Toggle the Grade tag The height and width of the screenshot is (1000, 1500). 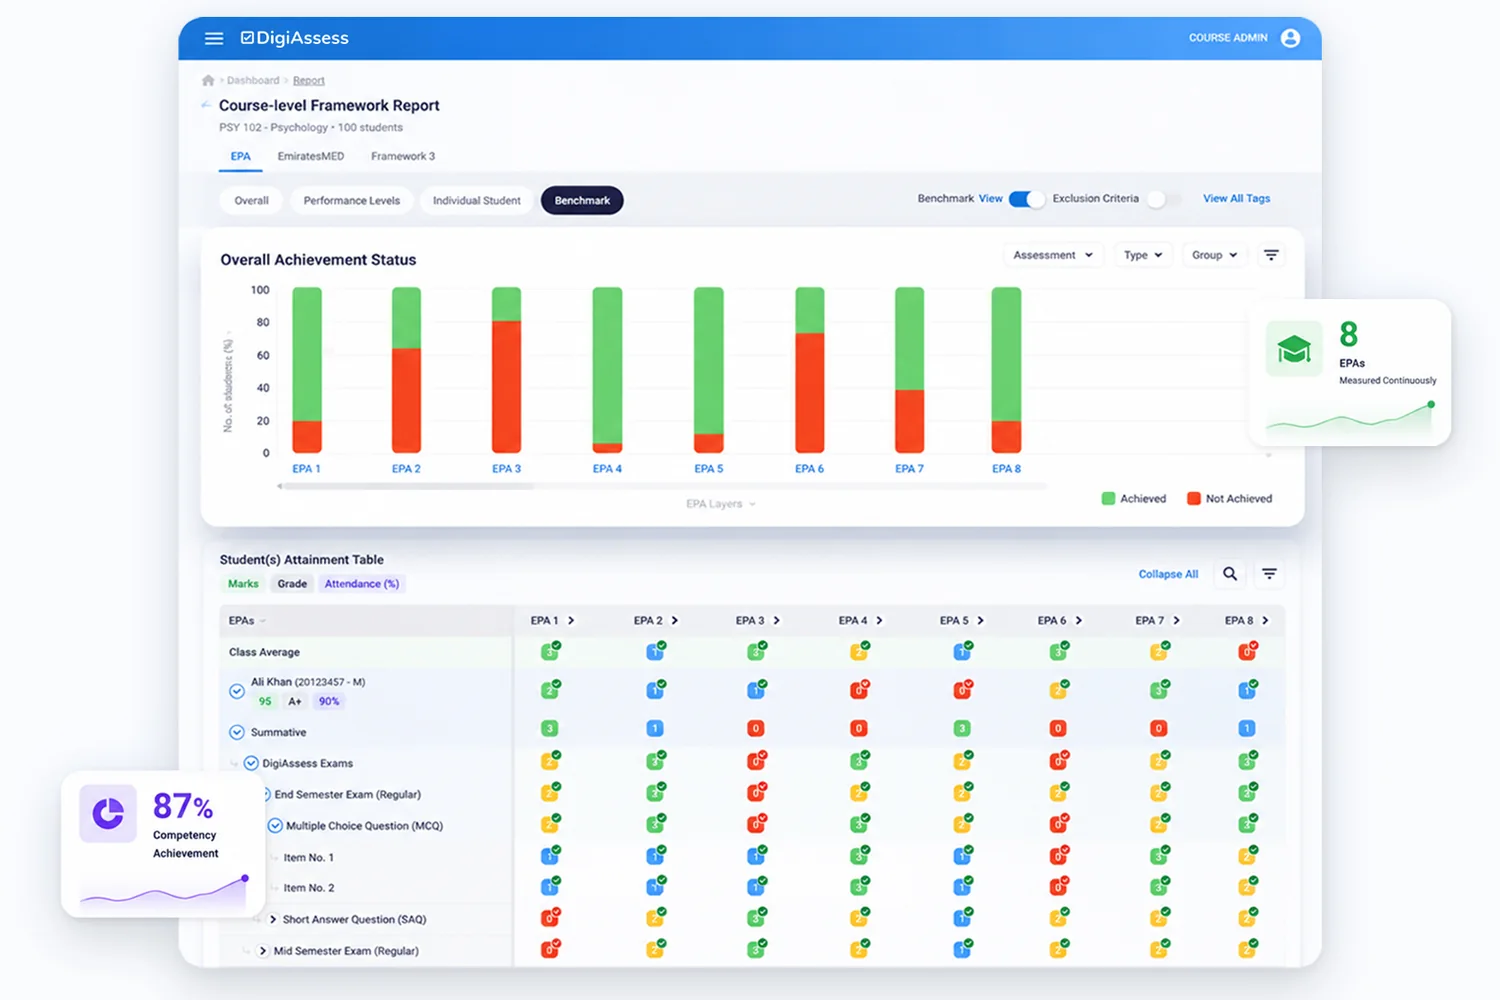[292, 584]
